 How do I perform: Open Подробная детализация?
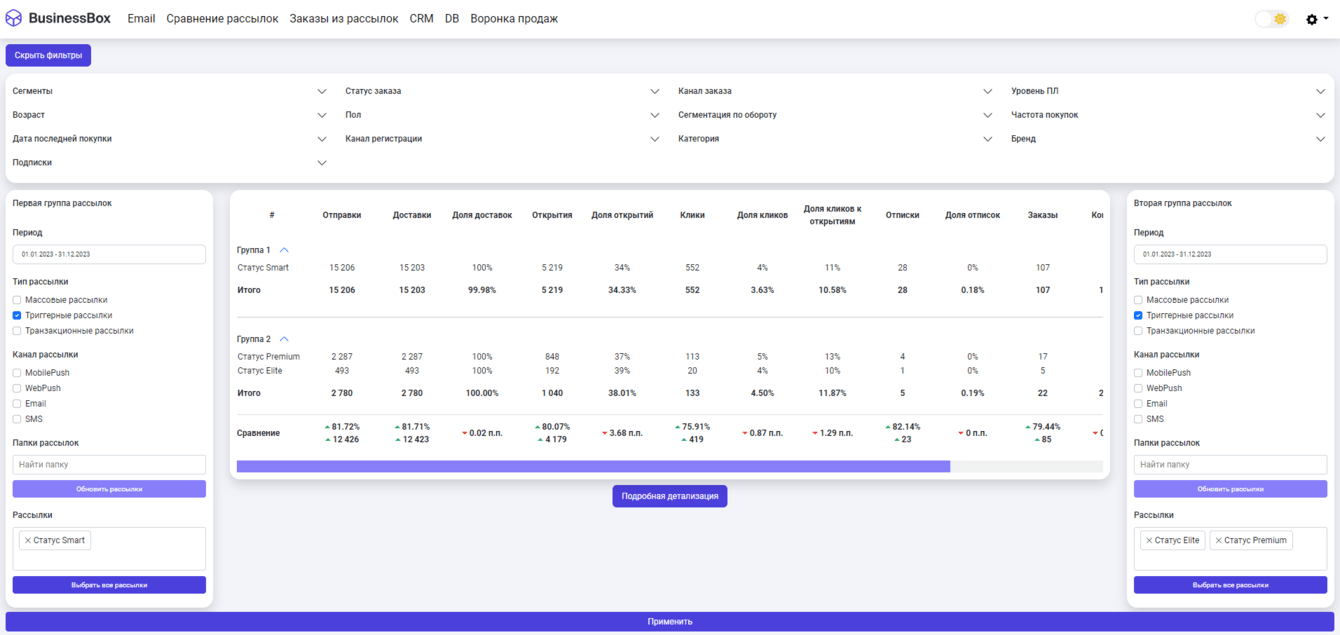tap(669, 496)
